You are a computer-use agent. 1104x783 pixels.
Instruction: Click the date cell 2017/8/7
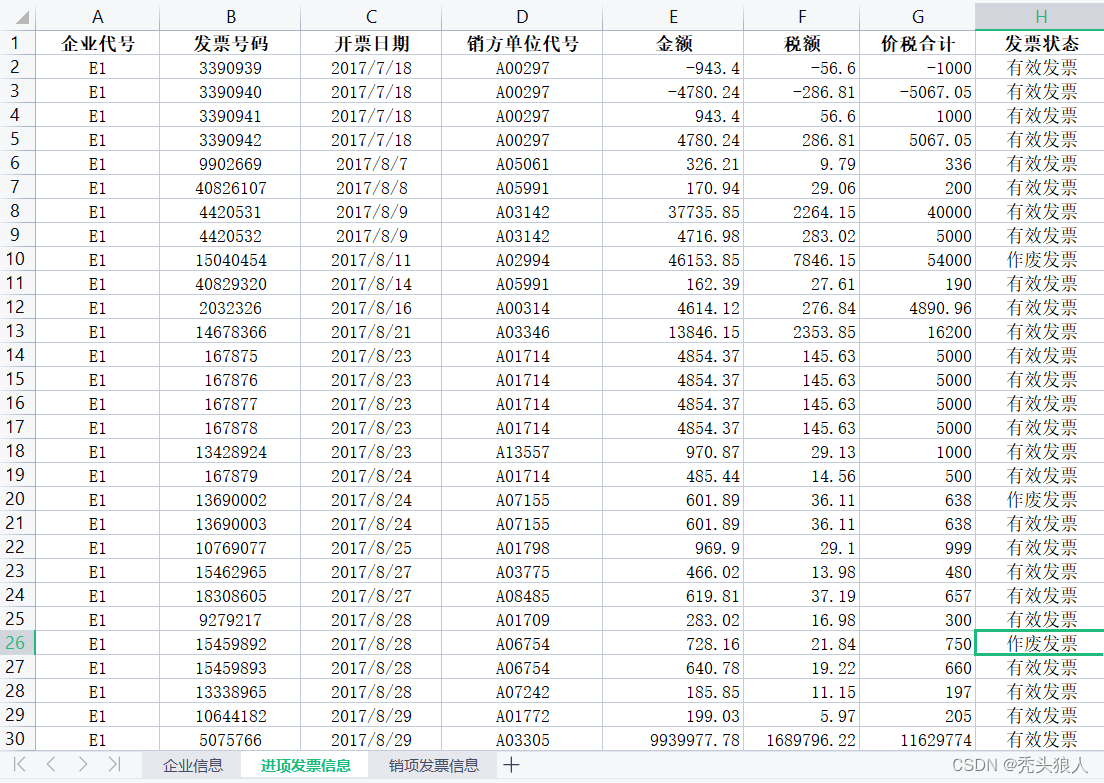[371, 163]
